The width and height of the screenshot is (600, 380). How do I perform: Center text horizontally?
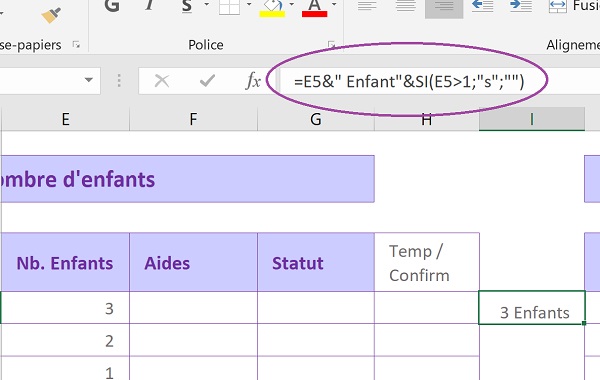tap(406, 7)
